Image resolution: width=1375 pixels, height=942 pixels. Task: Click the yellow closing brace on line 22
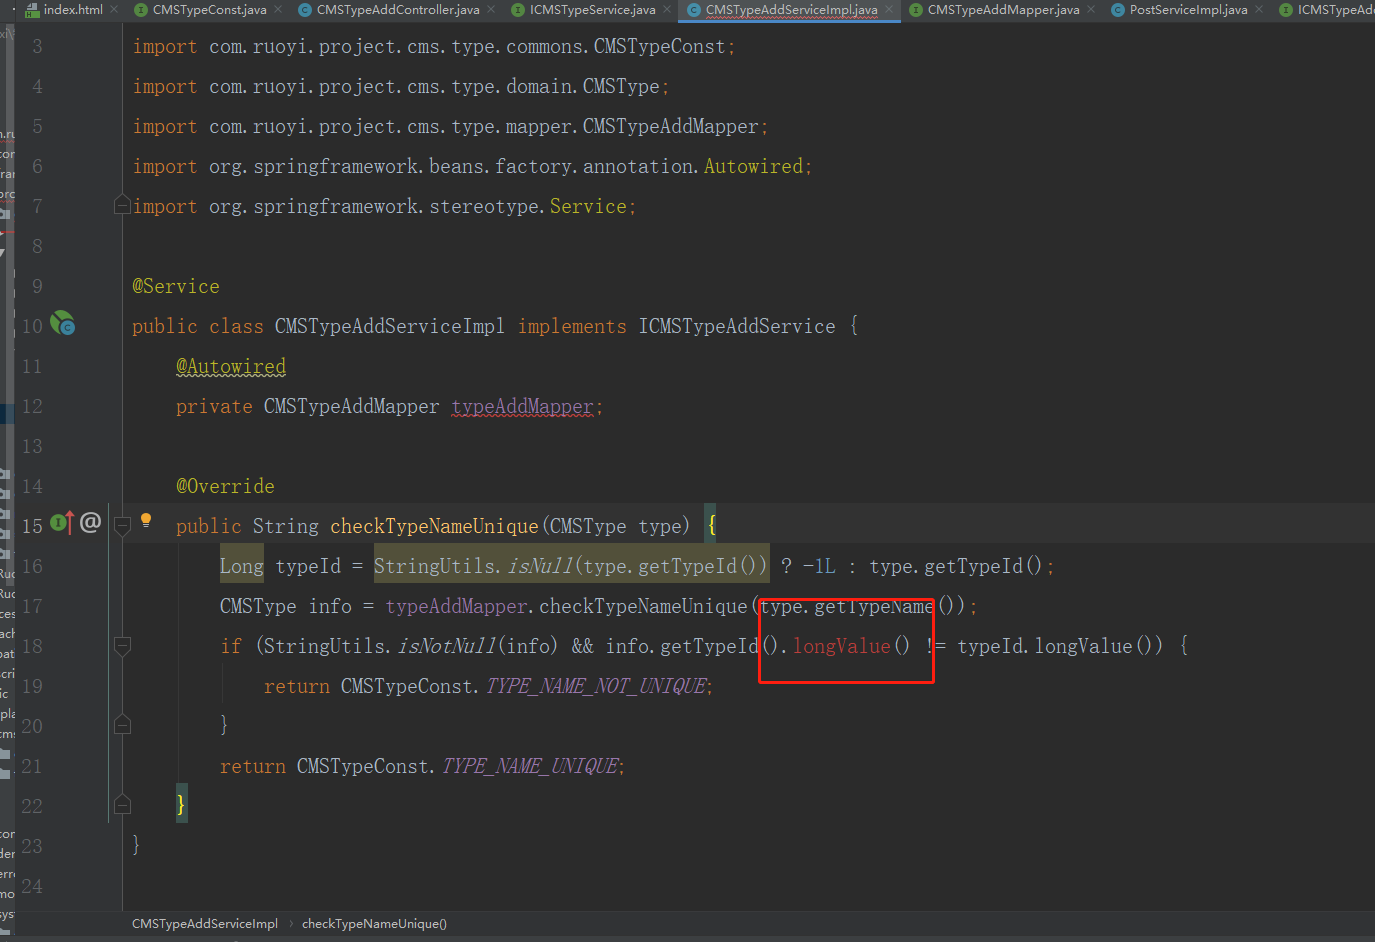tap(181, 805)
